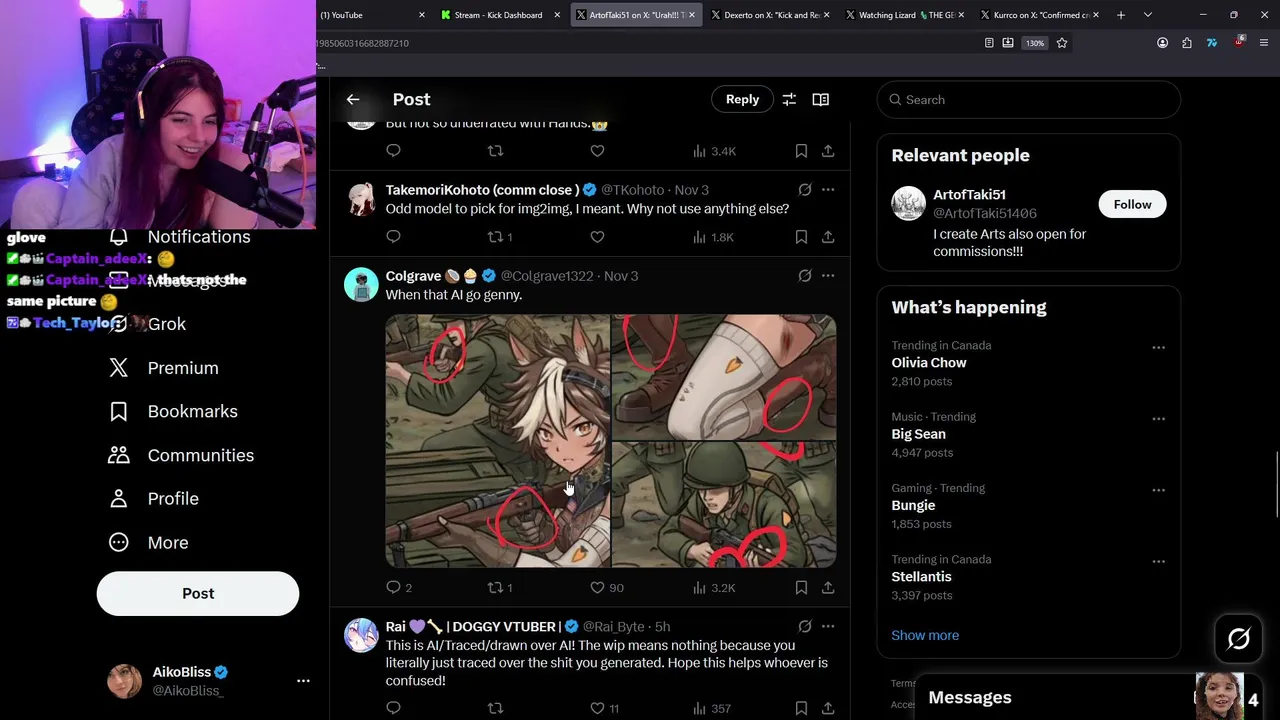Bookmark Rai's comment
This screenshot has height=720, width=1280.
[801, 708]
